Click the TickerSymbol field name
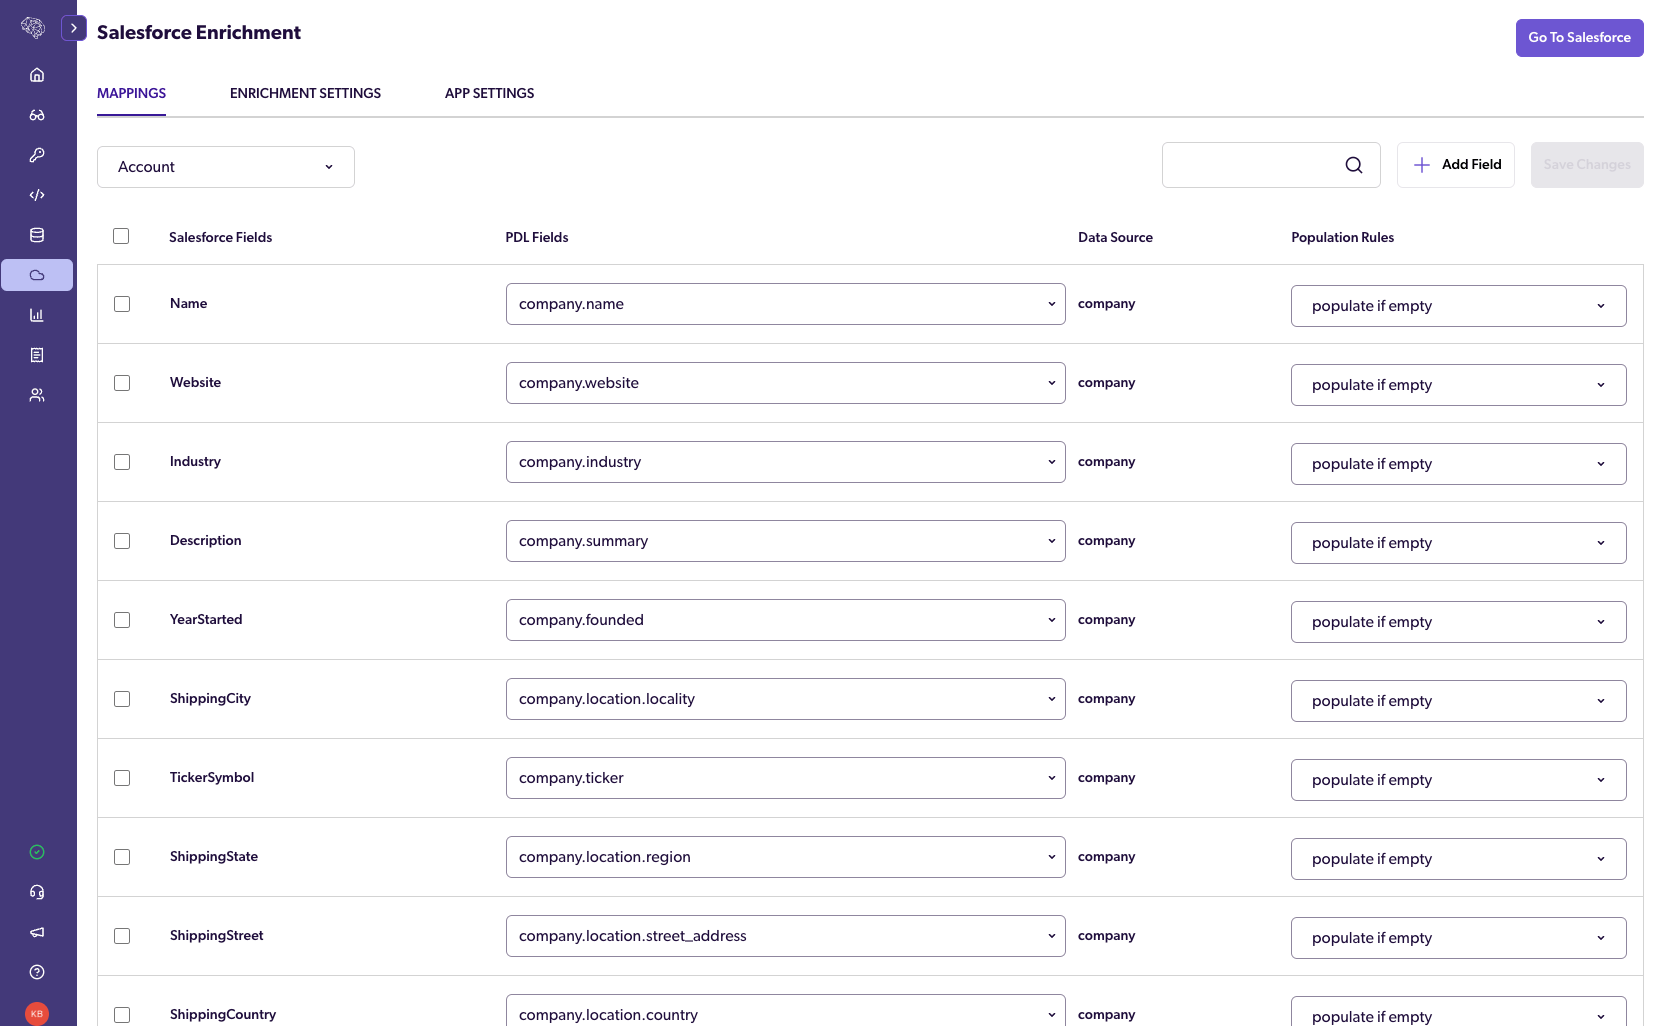The height and width of the screenshot is (1026, 1660). coord(212,777)
